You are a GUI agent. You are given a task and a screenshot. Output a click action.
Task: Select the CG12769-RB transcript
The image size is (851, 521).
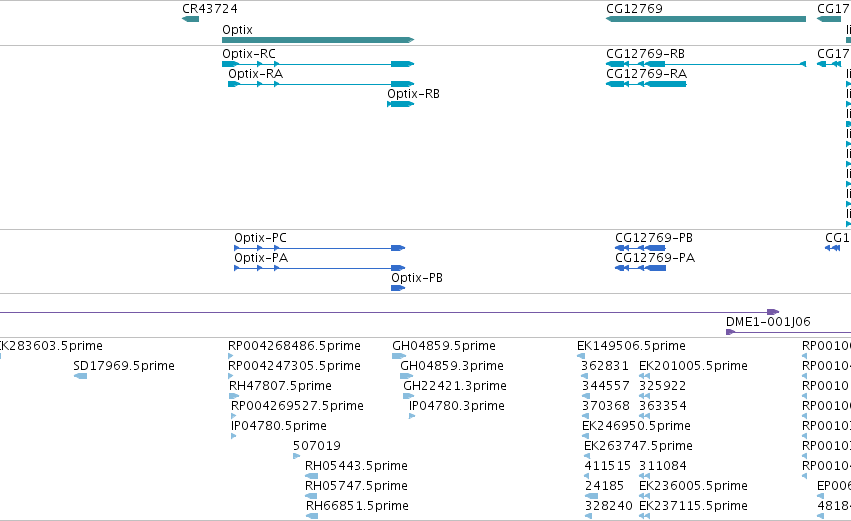(706, 64)
